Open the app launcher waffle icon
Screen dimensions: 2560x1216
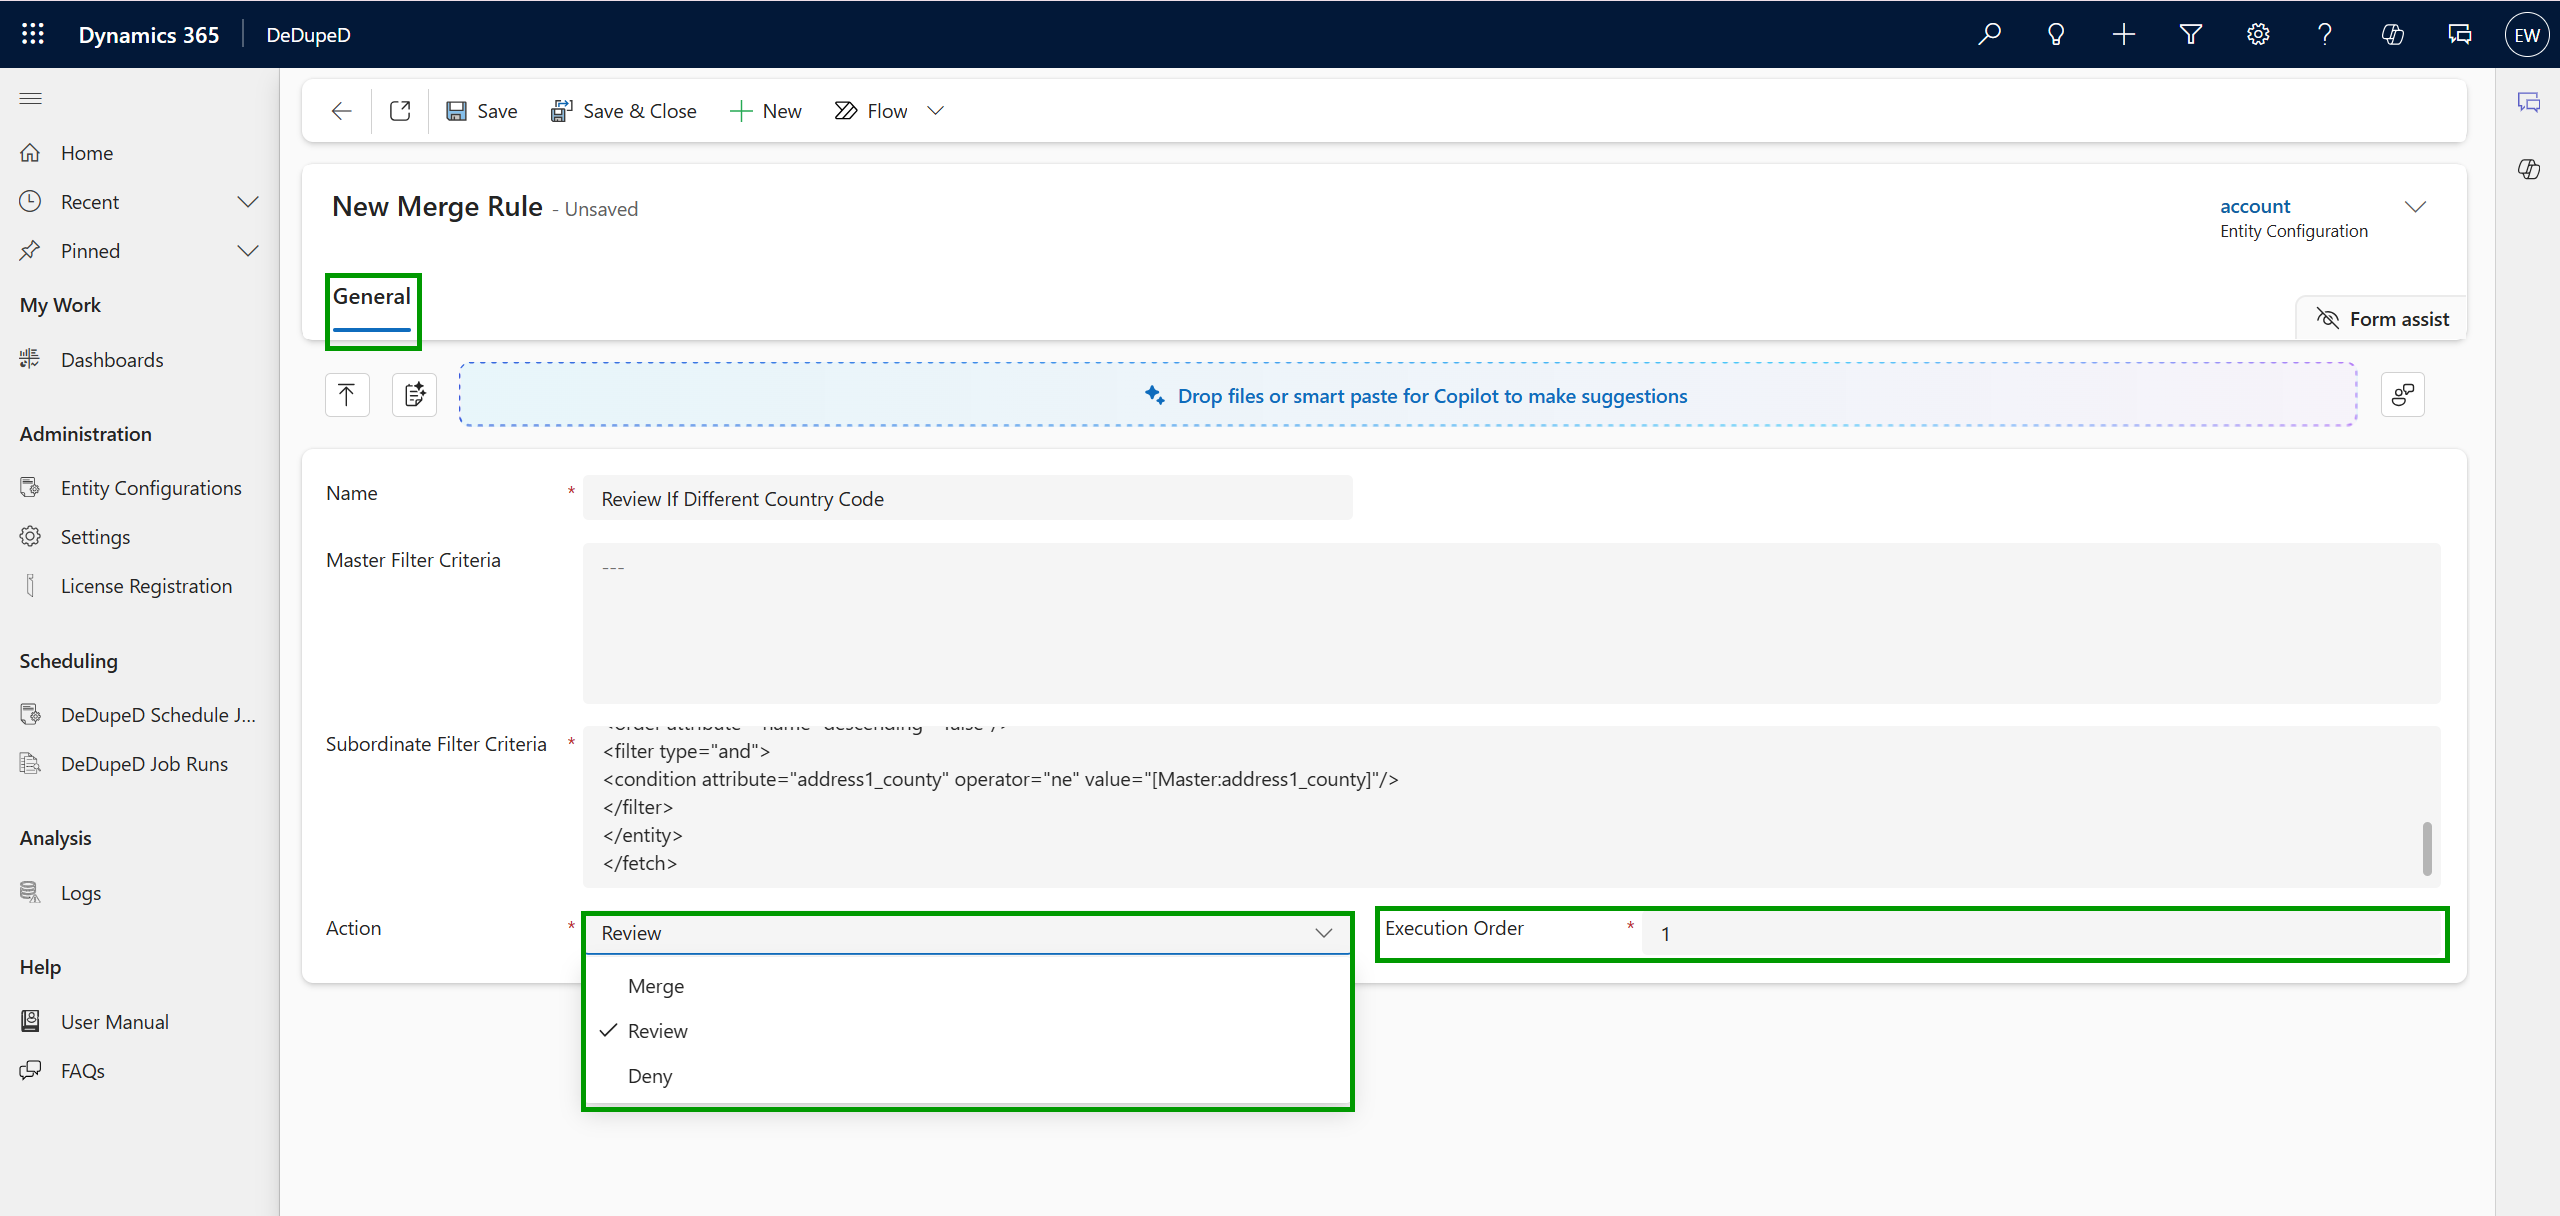click(33, 34)
